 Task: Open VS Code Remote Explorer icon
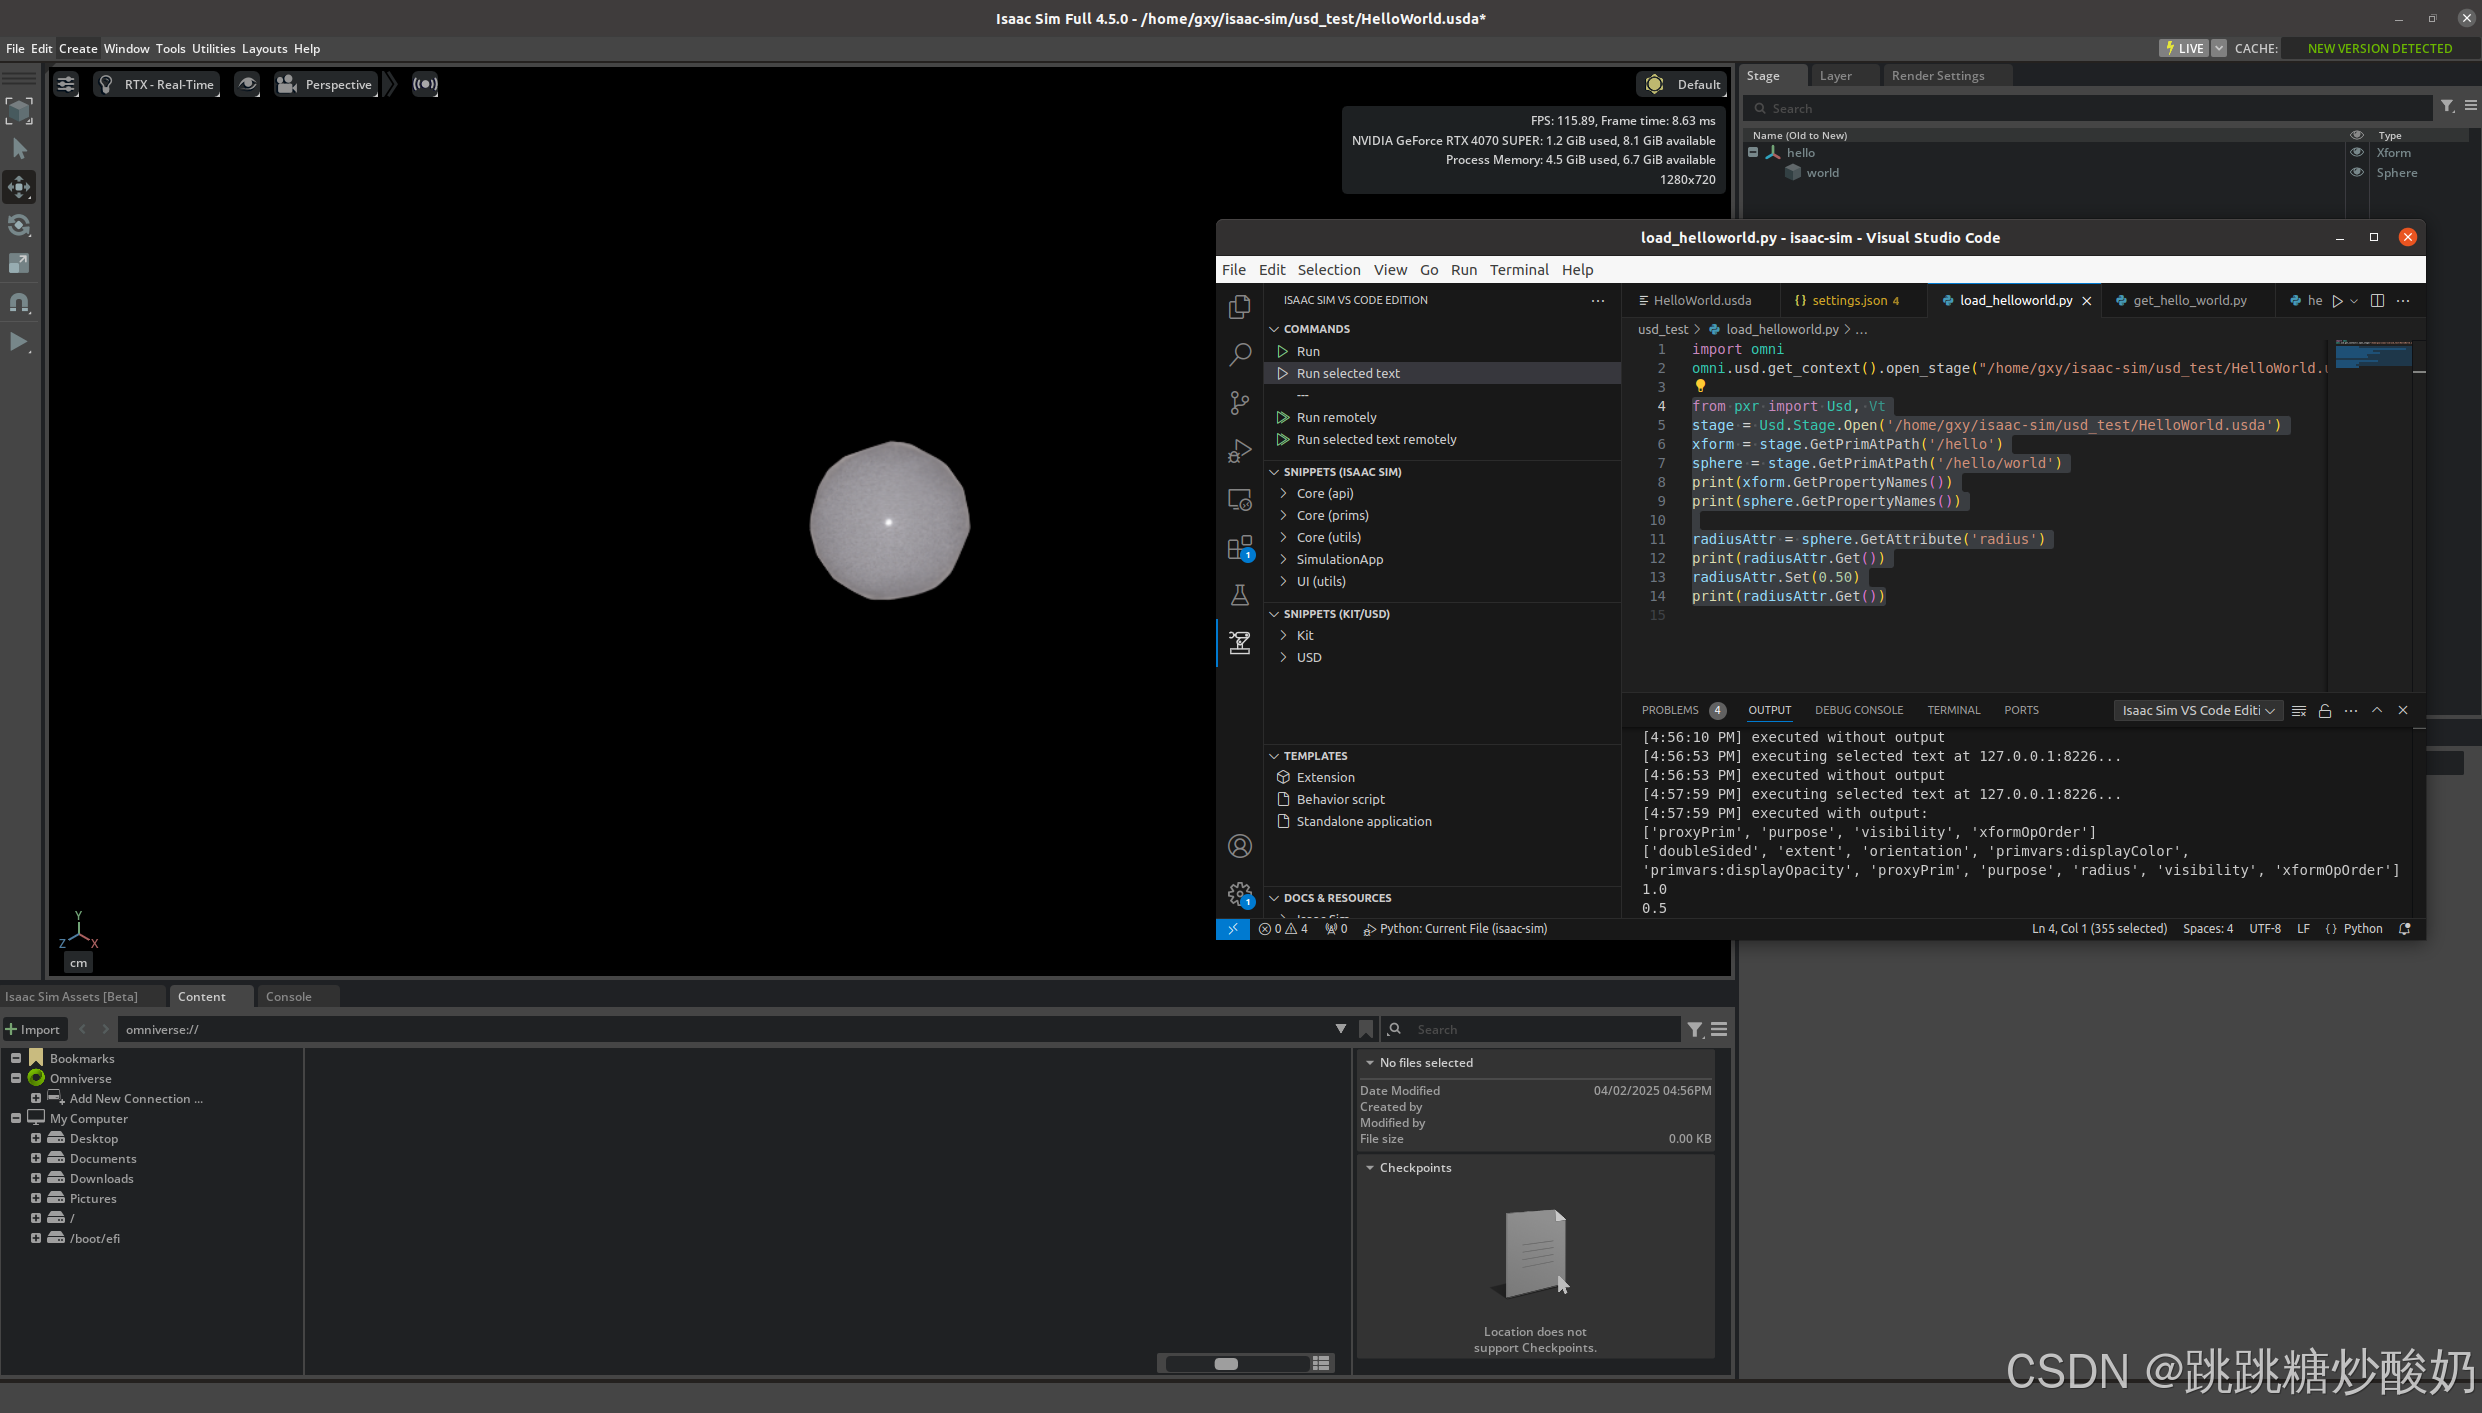click(x=1240, y=499)
